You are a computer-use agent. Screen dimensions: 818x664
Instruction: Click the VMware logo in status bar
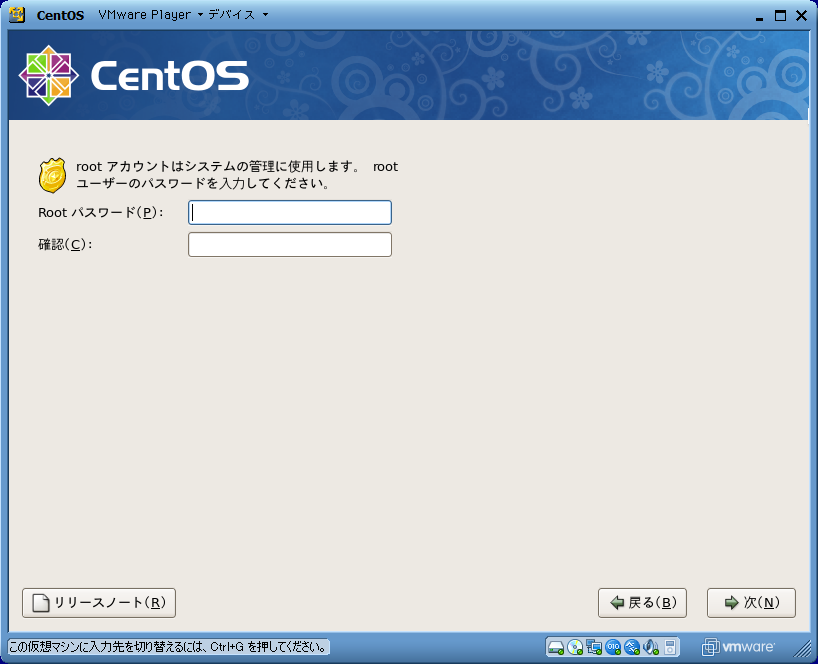(738, 647)
